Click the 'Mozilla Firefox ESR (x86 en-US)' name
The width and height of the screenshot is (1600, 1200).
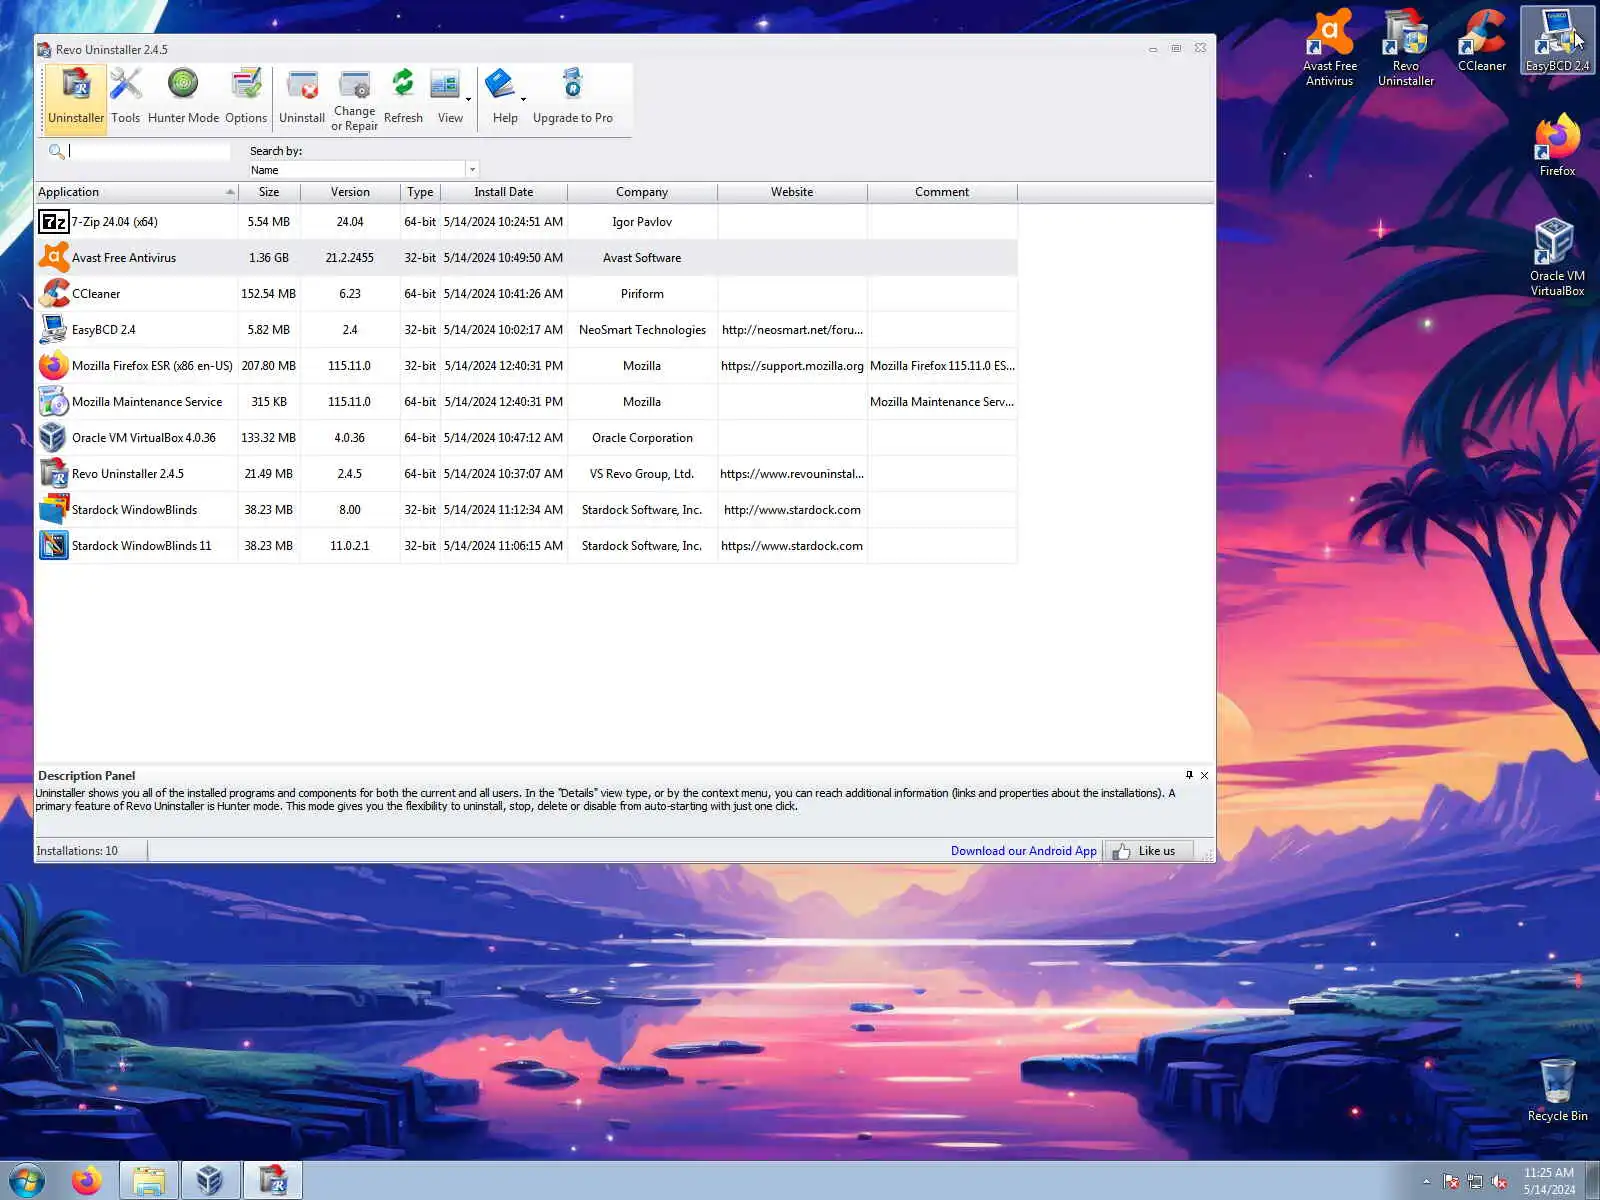(152, 366)
